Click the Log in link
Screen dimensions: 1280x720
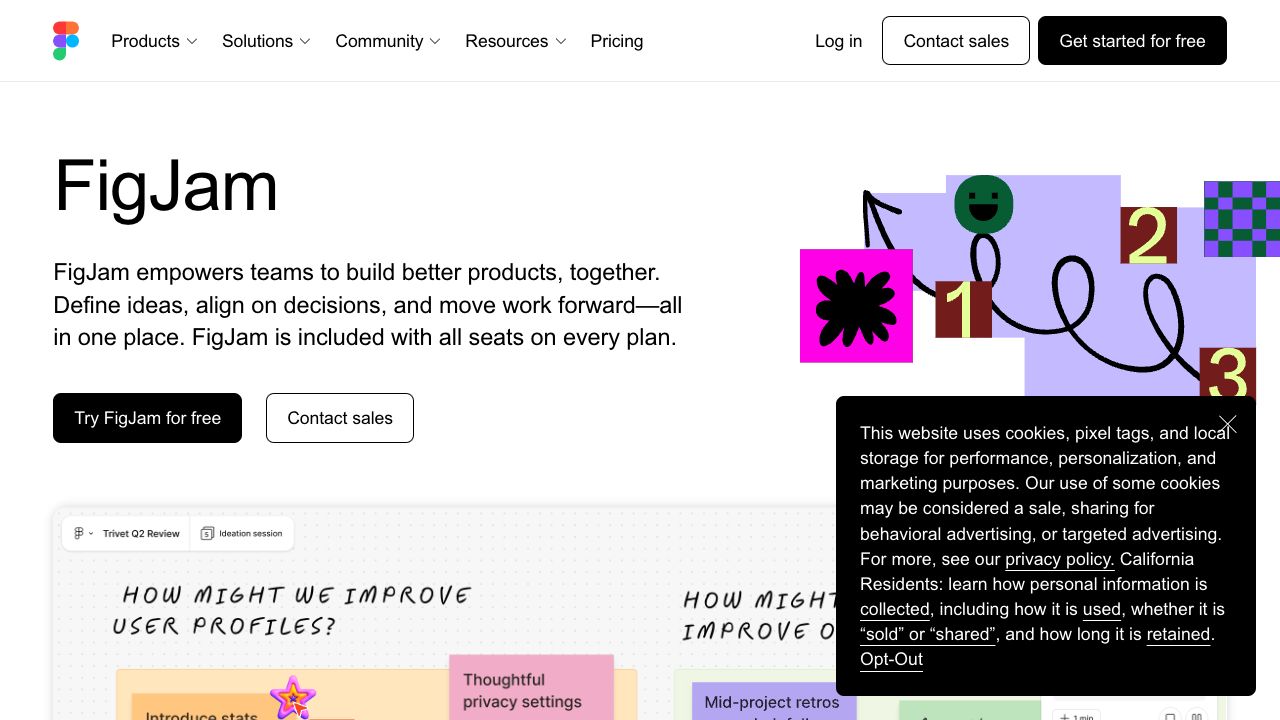838,41
